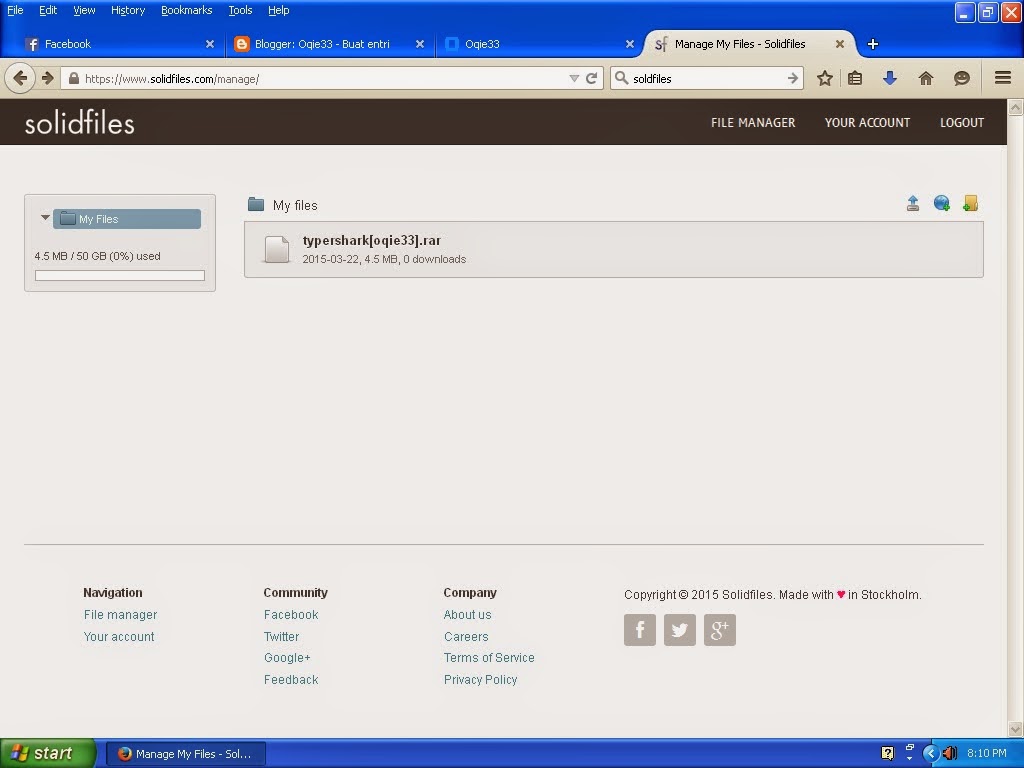Switch to the Oqie33 browser tab
The width and height of the screenshot is (1024, 768).
click(540, 44)
